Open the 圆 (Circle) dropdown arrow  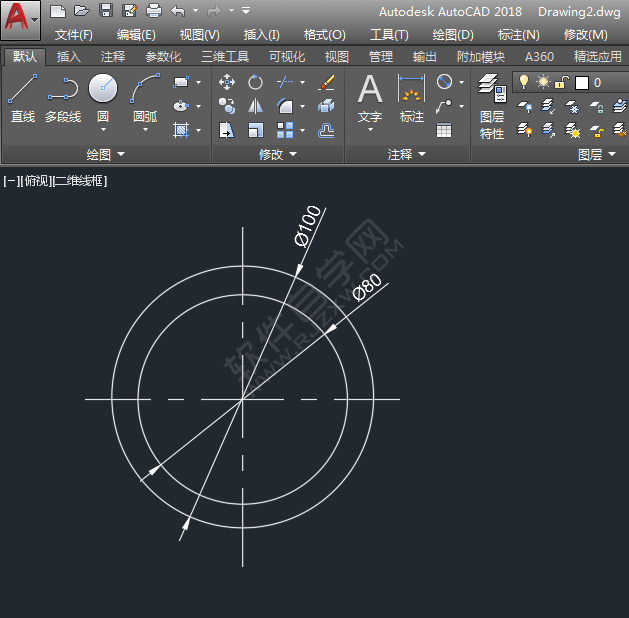(x=103, y=129)
